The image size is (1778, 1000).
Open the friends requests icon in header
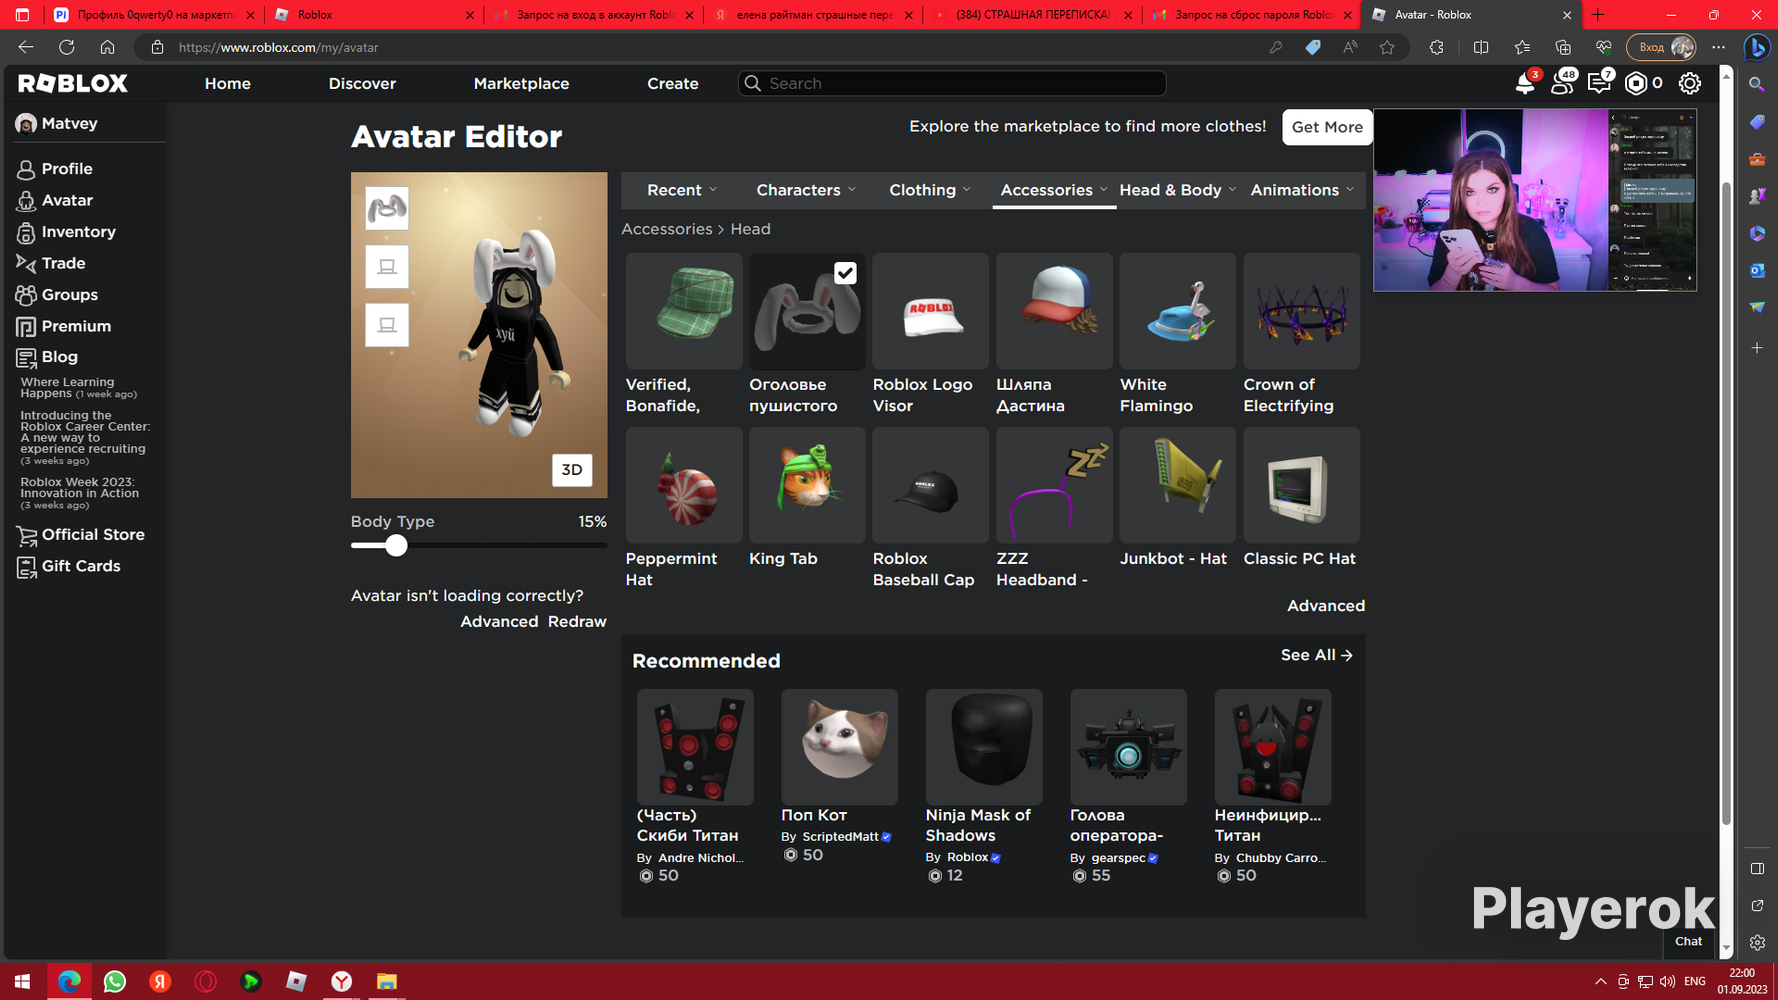[x=1561, y=83]
